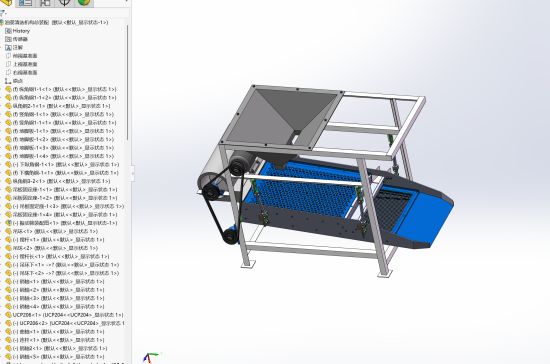The image size is (550, 364).
Task: Click the part icon of 销轴<2>
Action: tap(8, 290)
